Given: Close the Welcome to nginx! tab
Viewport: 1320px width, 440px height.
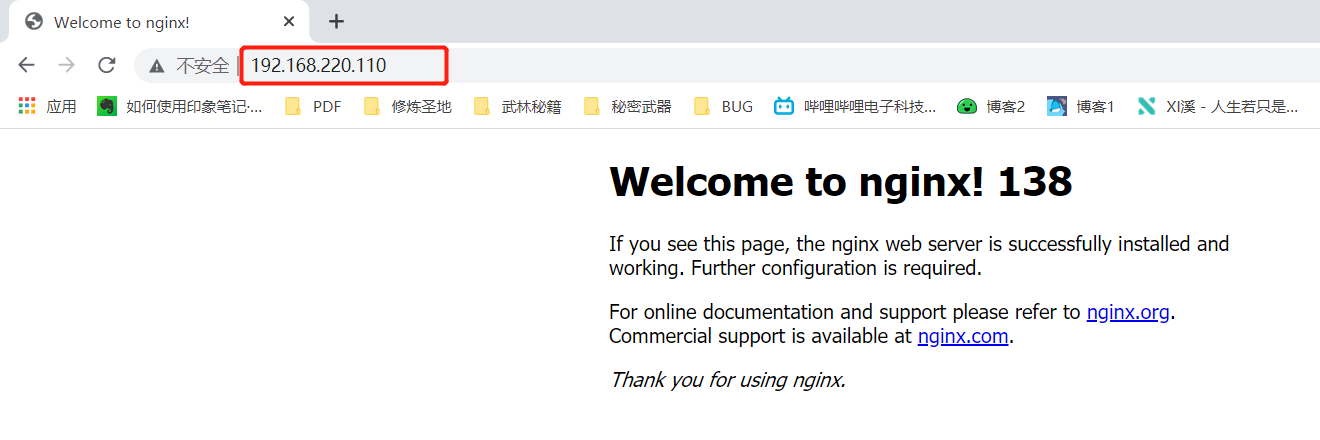Looking at the screenshot, I should click(x=290, y=21).
